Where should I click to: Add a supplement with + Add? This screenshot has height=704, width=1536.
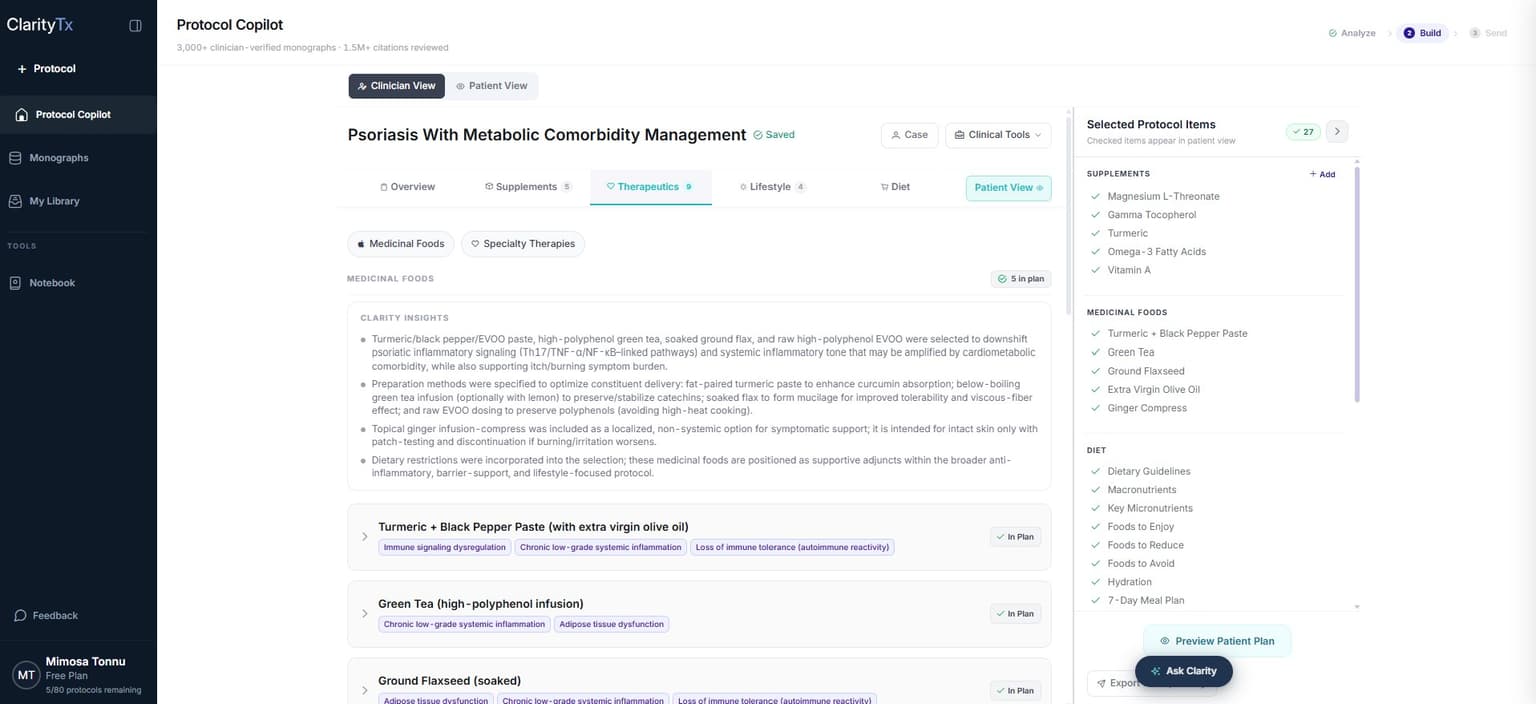coord(1322,174)
